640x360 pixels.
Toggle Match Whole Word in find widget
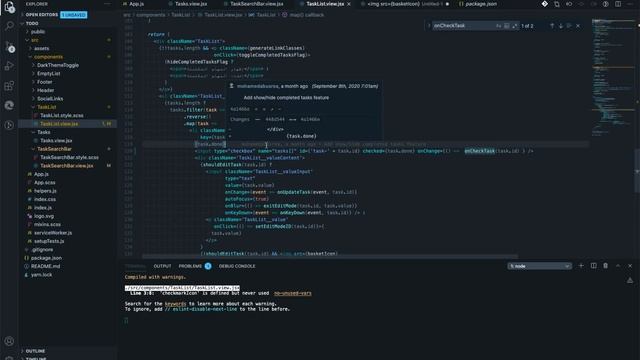(x=507, y=26)
